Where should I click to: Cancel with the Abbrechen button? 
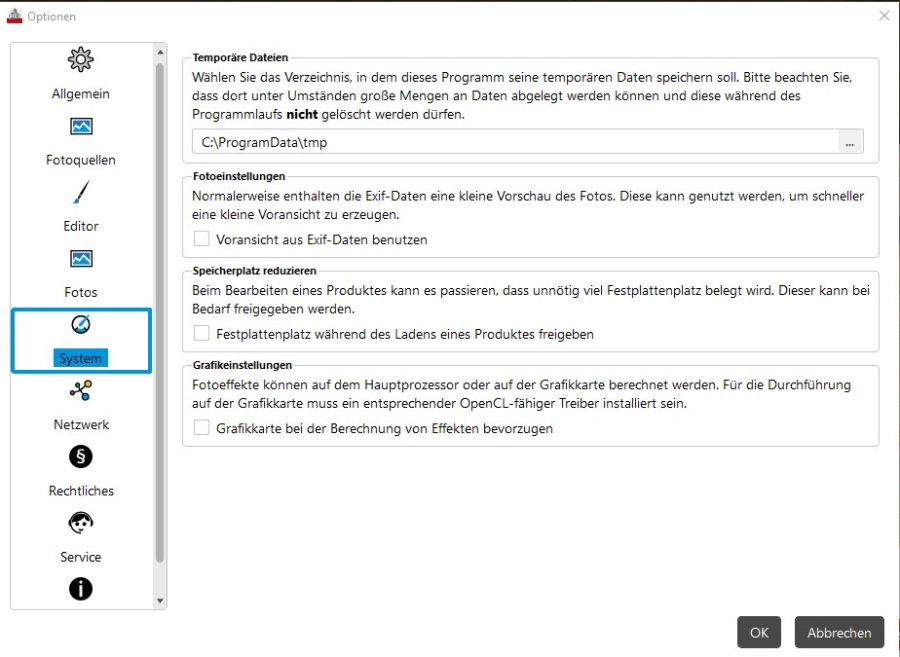[x=839, y=632]
